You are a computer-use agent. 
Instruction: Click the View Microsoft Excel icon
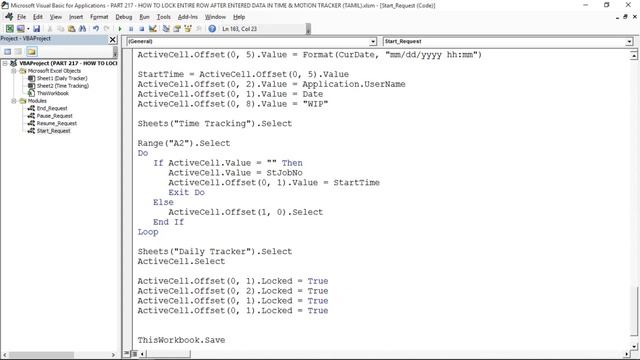coord(9,29)
